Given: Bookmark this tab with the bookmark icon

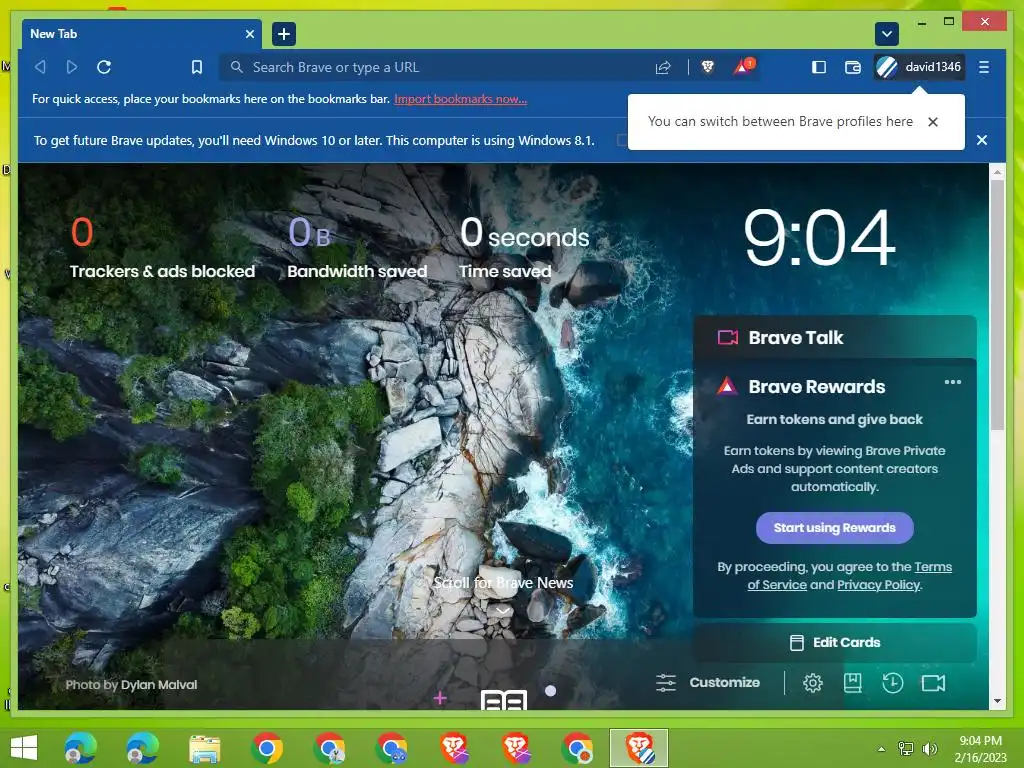Looking at the screenshot, I should (197, 67).
